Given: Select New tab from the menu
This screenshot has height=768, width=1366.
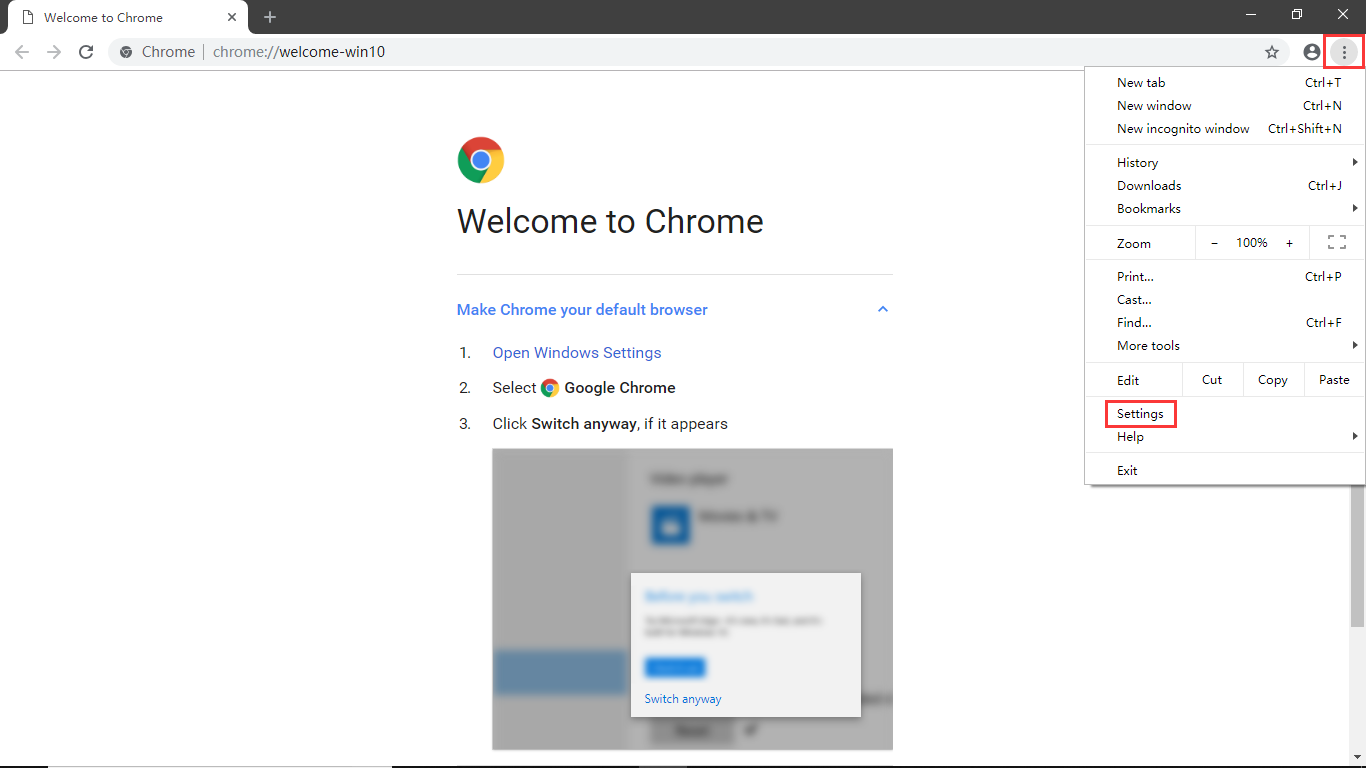Looking at the screenshot, I should point(1225,83).
